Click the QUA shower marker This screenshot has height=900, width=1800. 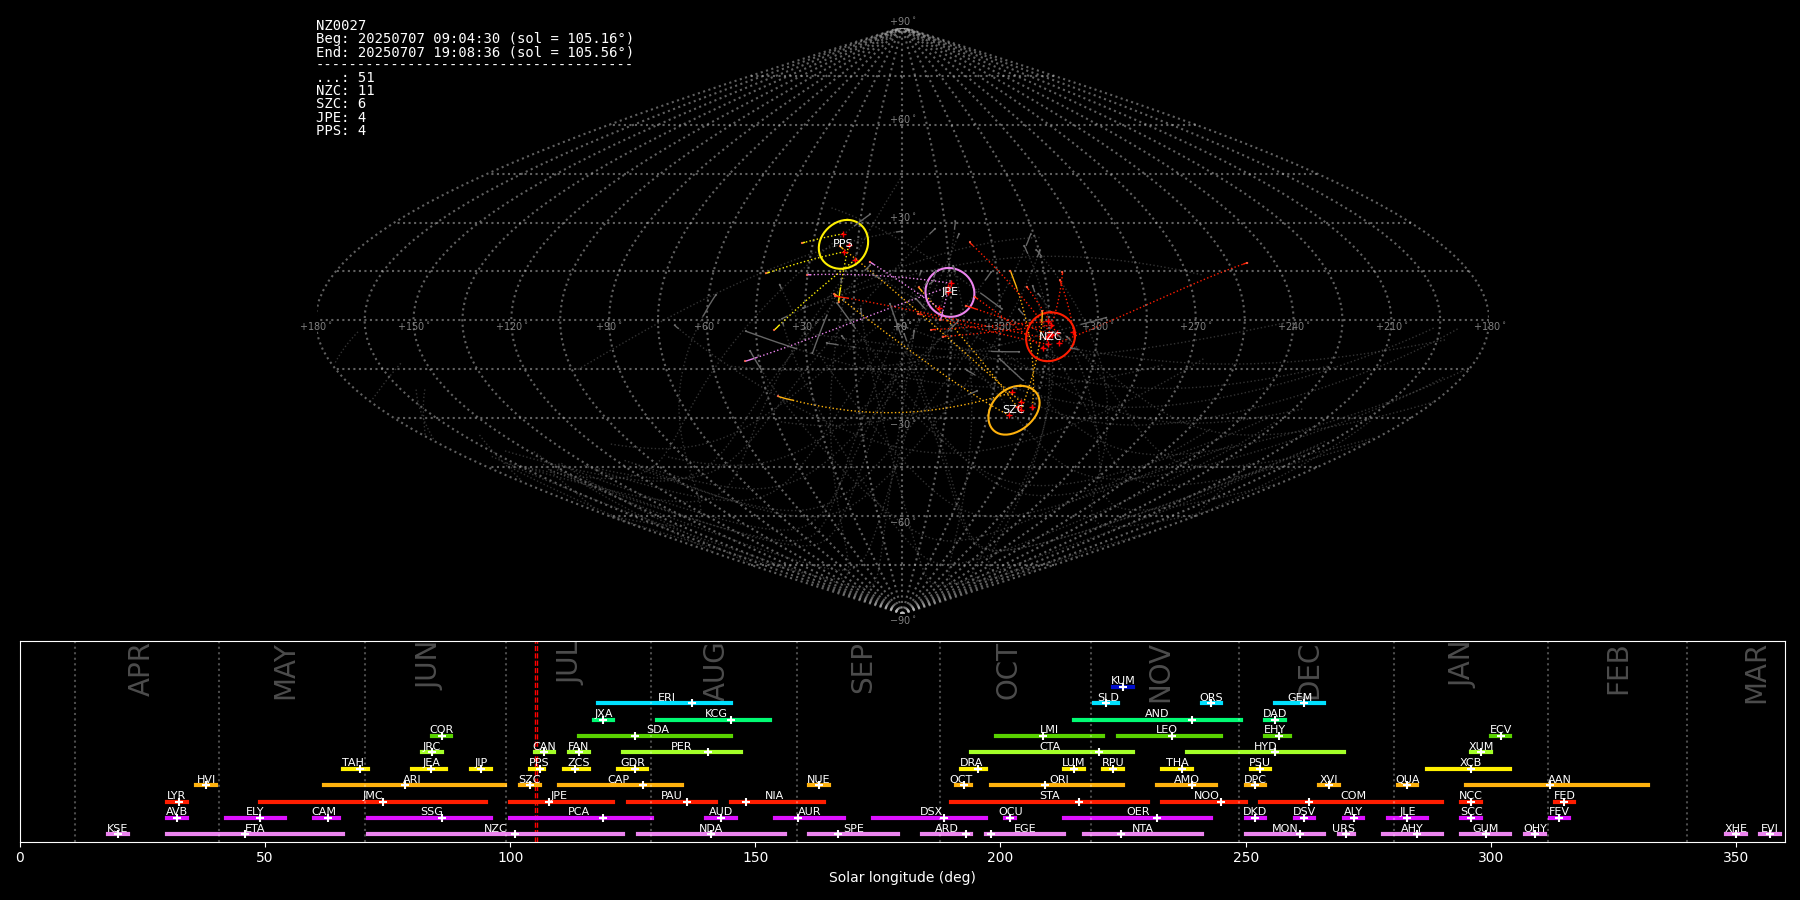[x=1407, y=785]
